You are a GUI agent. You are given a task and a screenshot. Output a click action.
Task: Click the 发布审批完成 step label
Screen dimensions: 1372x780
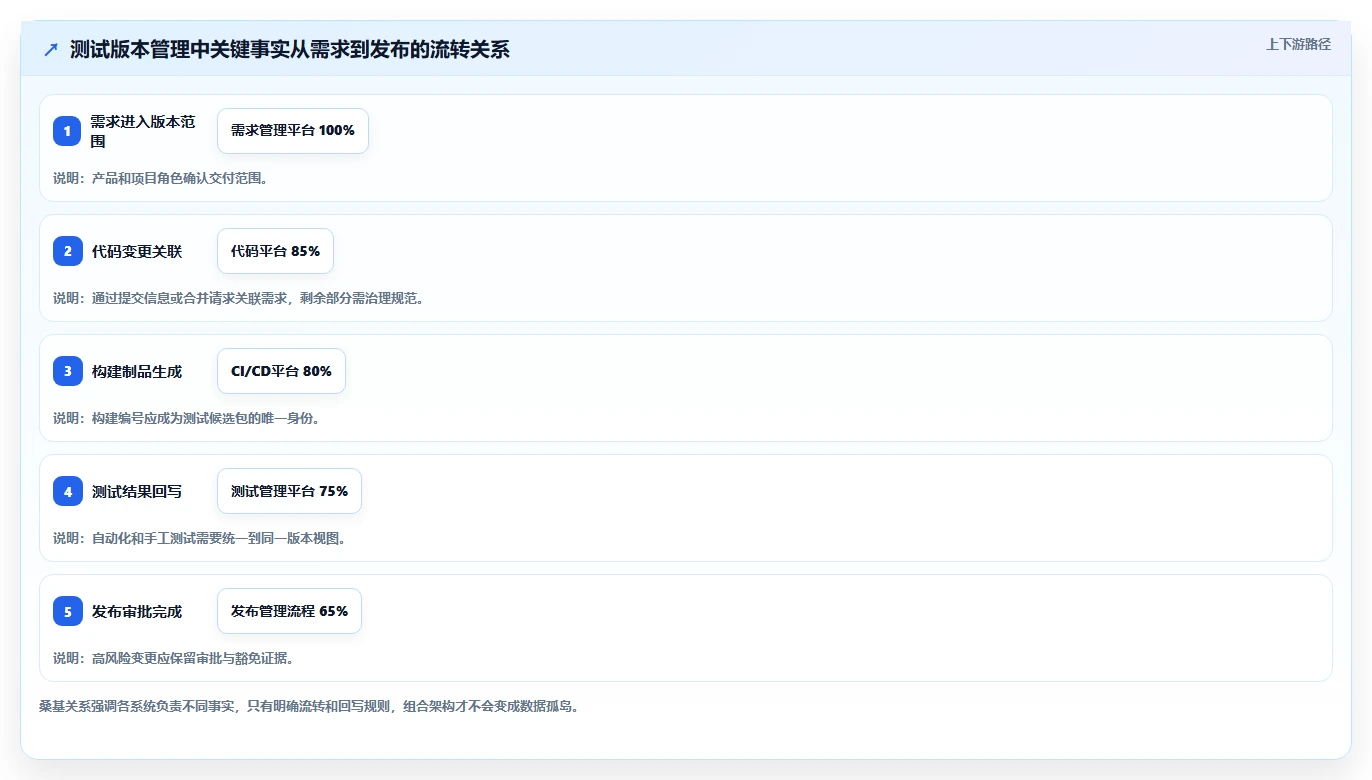coord(137,611)
